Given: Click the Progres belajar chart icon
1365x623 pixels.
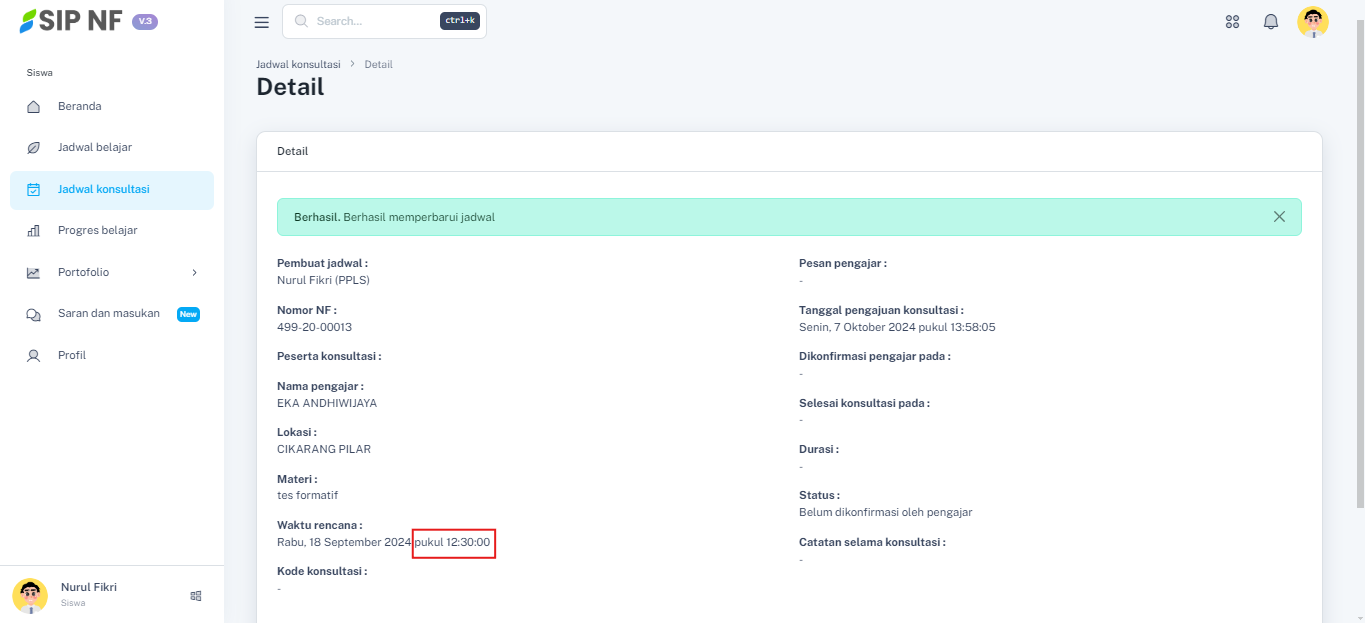Looking at the screenshot, I should [33, 231].
